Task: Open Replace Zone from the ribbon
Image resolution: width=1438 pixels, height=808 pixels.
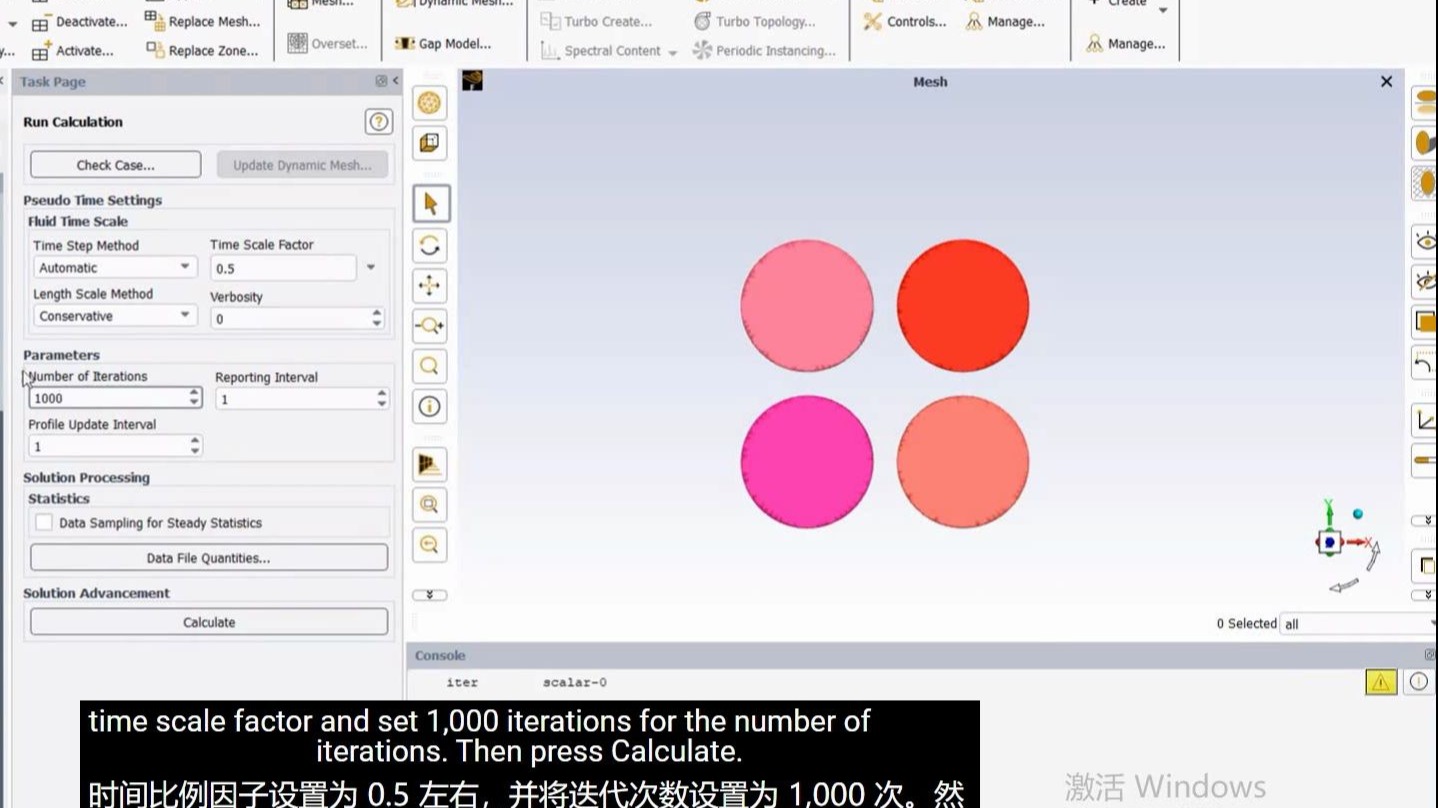Action: (203, 50)
